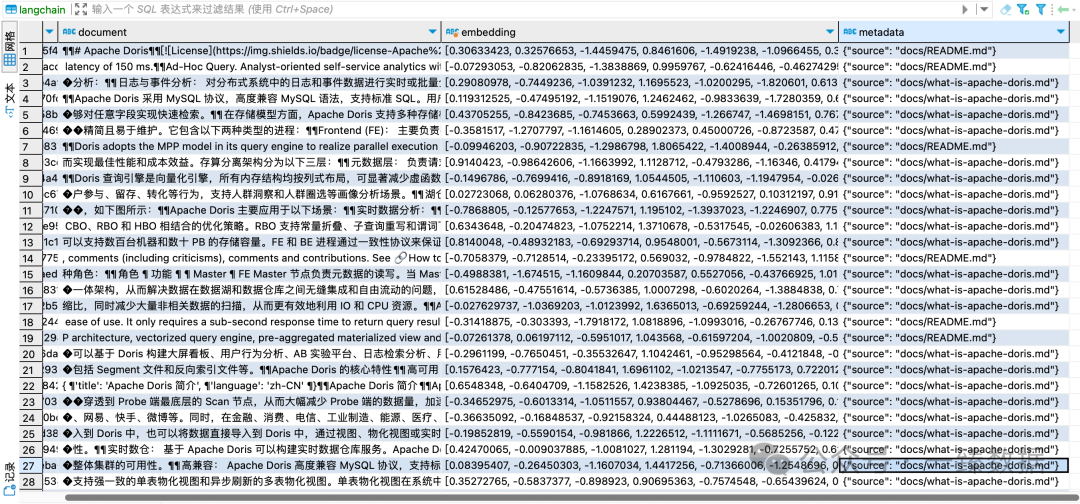Click the ABC type icon of document column
Viewport: 1080px width, 504px height.
[x=69, y=32]
